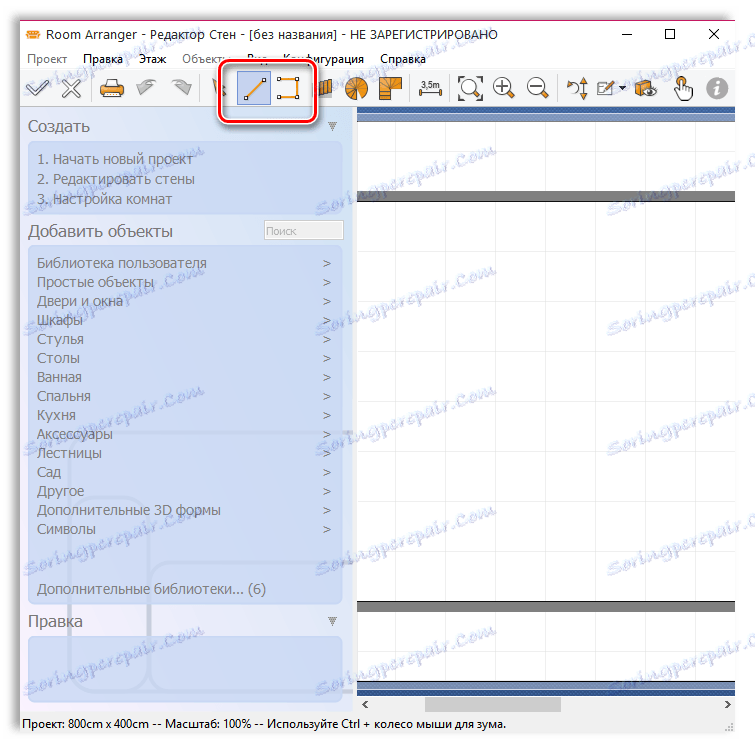This screenshot has height=752, width=755.
Task: Click the horizontal scrollbar thumb
Action: 493,704
